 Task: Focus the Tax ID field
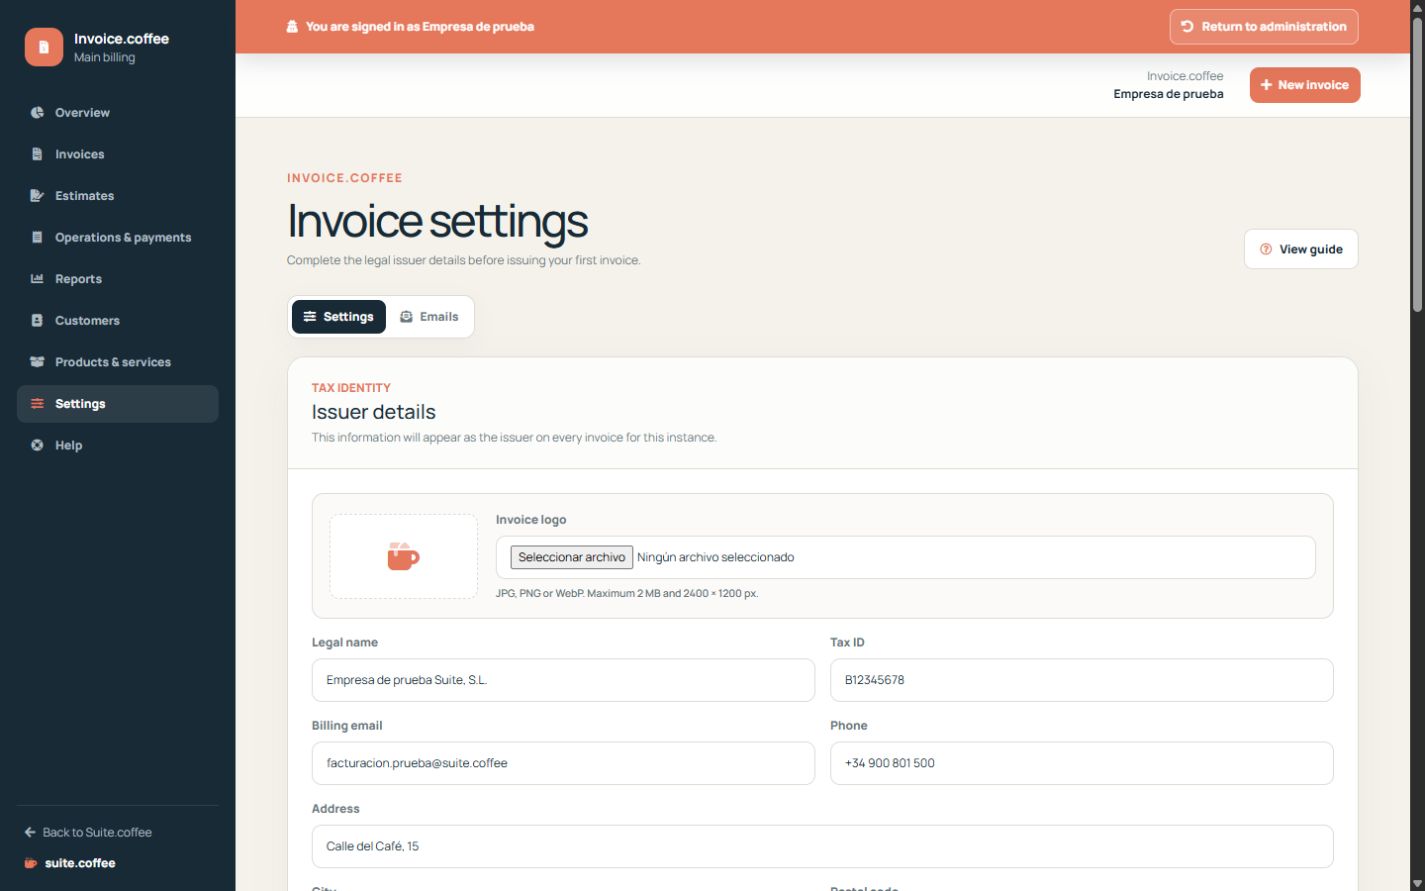1082,680
